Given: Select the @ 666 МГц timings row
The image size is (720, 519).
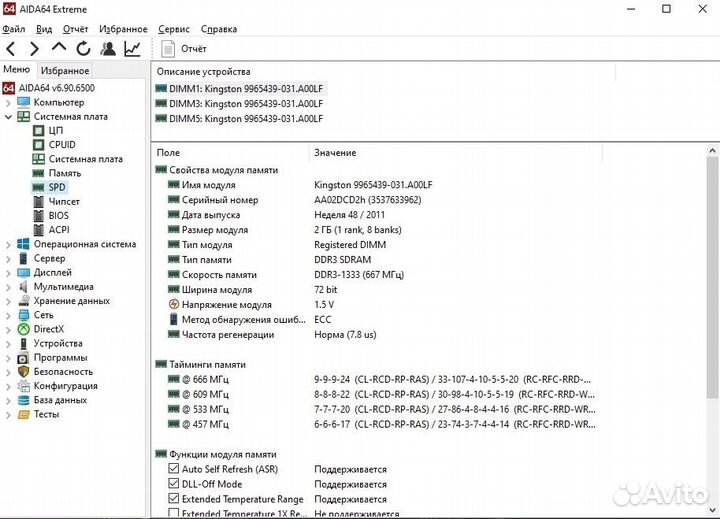Looking at the screenshot, I should [x=381, y=379].
